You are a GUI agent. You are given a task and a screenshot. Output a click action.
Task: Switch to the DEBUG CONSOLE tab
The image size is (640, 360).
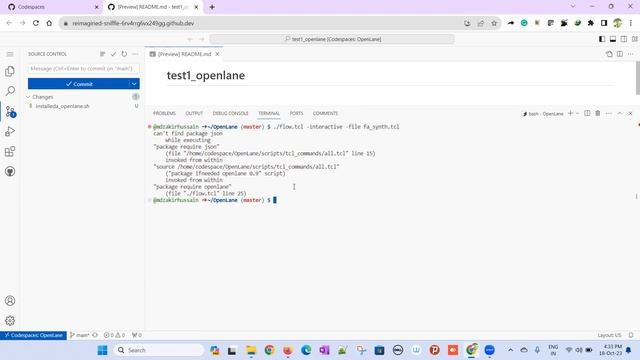pyautogui.click(x=230, y=113)
